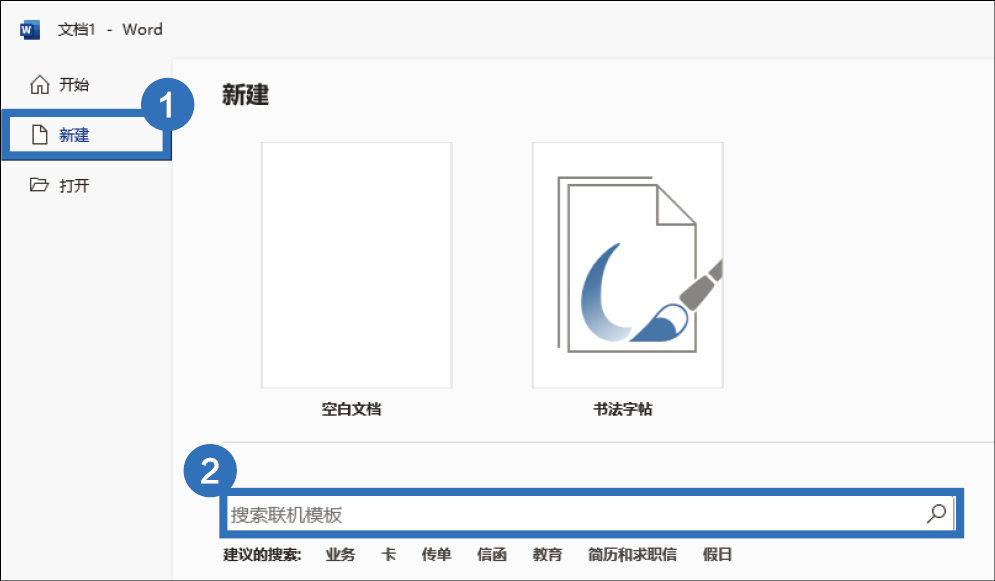Click the folder icon beside 打开

pos(40,185)
